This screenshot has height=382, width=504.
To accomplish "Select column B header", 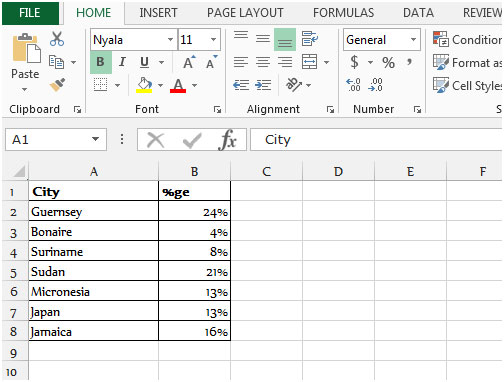I will [194, 171].
